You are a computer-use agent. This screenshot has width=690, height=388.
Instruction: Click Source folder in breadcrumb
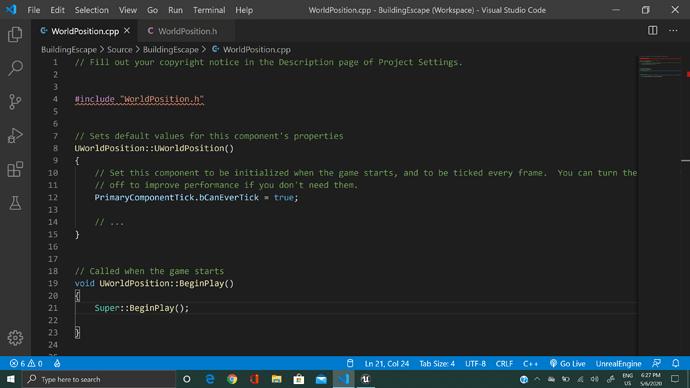[x=120, y=49]
